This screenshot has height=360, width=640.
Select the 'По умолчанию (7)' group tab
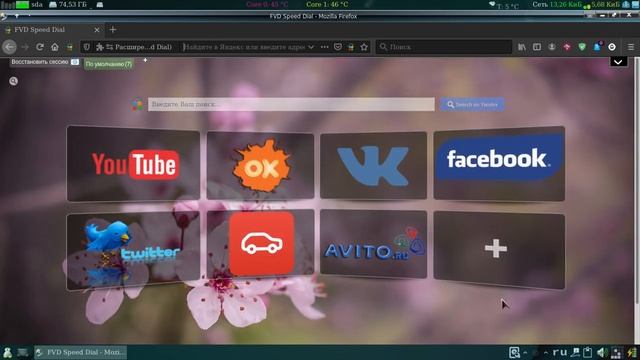(109, 64)
